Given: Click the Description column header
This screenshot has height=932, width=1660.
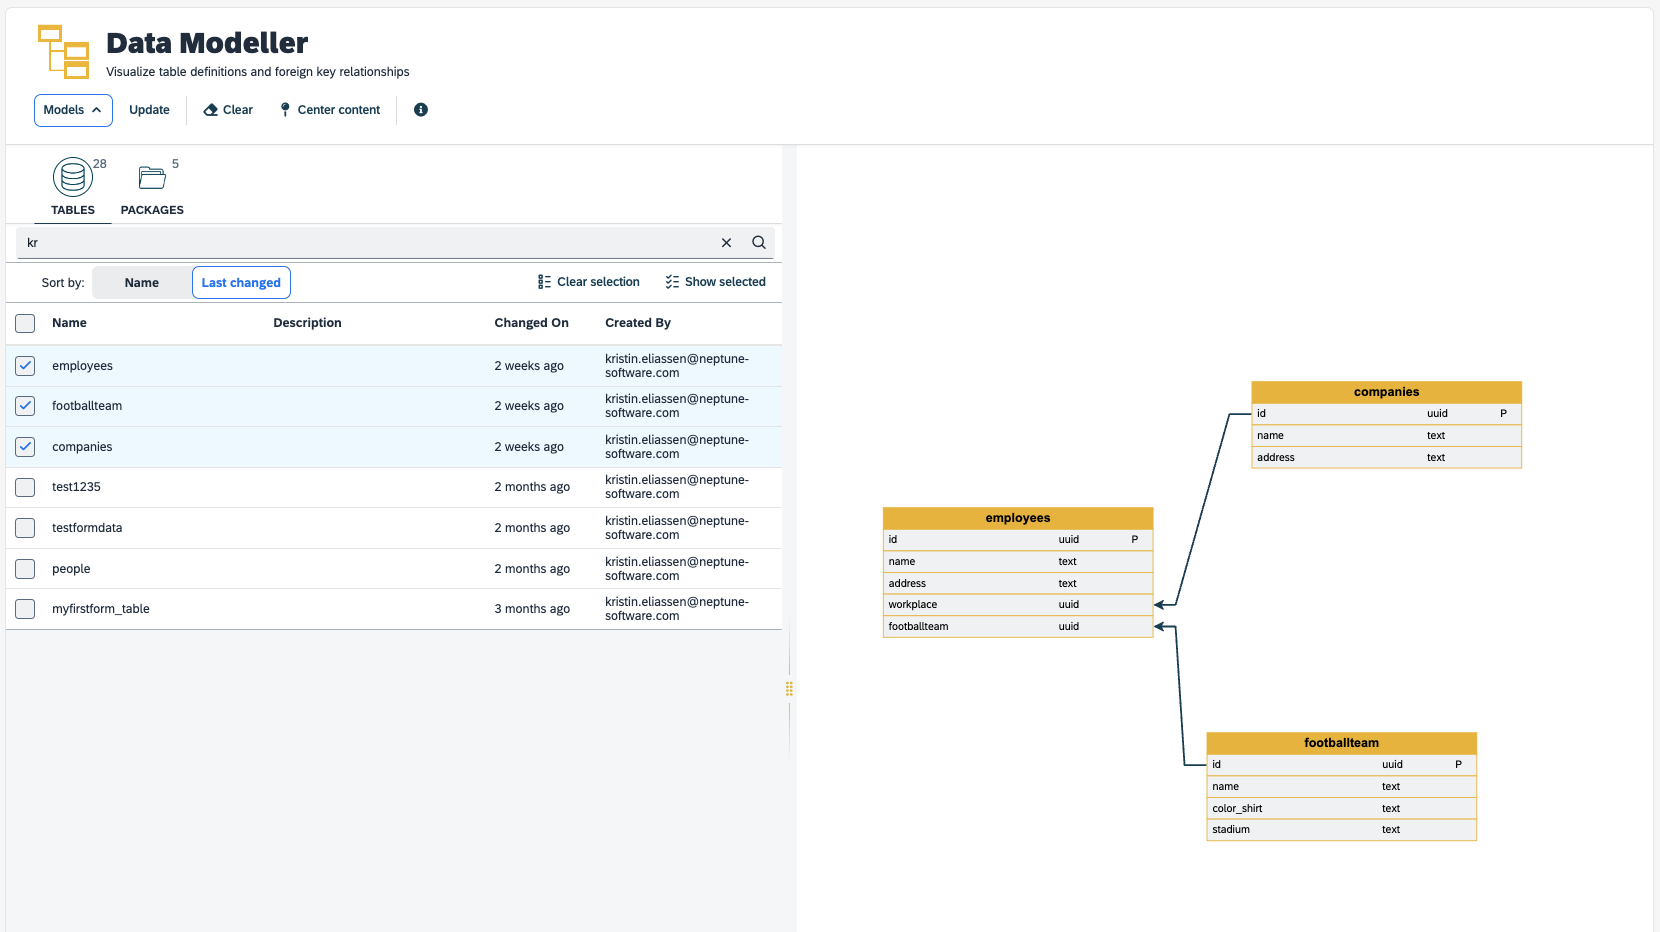Looking at the screenshot, I should (x=307, y=323).
